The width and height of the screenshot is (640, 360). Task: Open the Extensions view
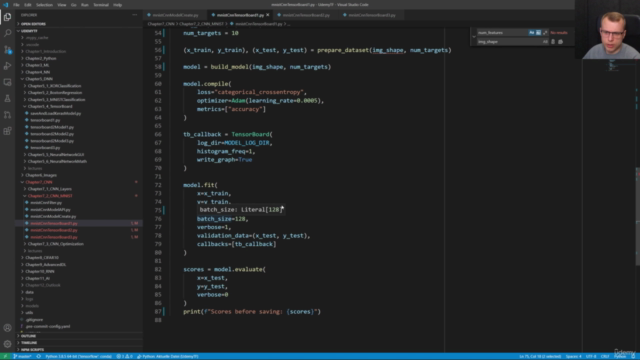(x=7, y=131)
